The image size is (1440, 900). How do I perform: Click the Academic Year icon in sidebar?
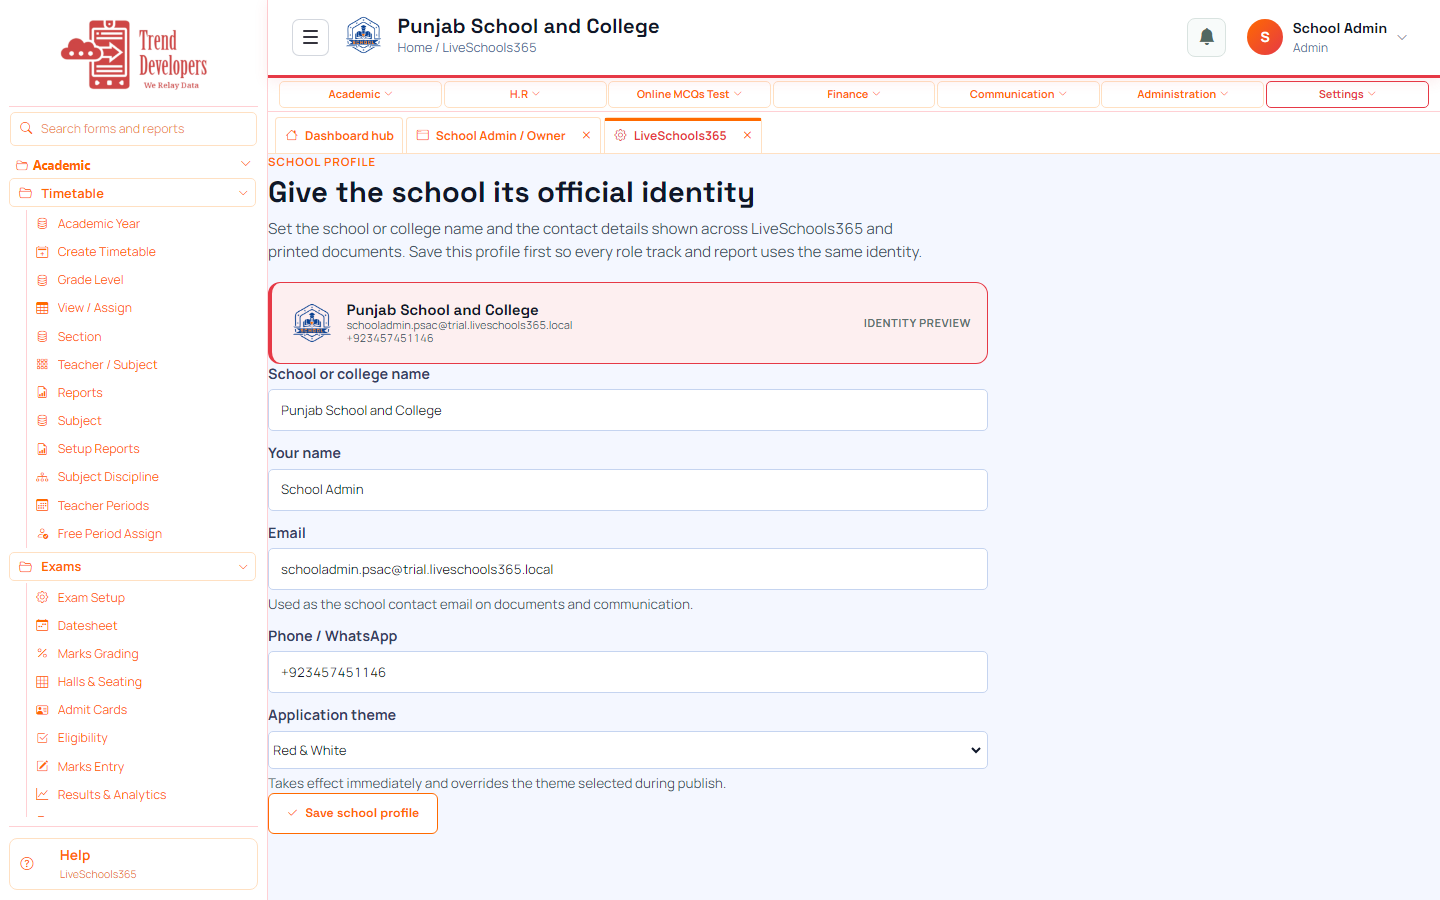pos(42,224)
